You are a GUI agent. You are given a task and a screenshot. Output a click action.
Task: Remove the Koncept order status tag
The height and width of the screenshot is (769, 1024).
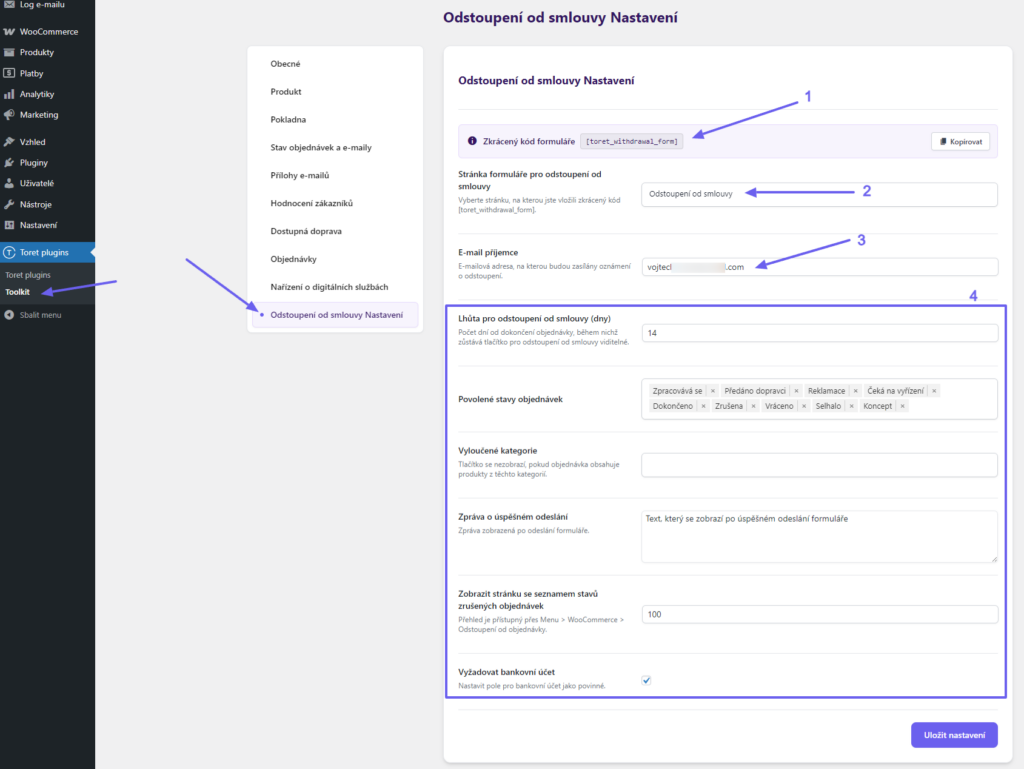pyautogui.click(x=901, y=406)
